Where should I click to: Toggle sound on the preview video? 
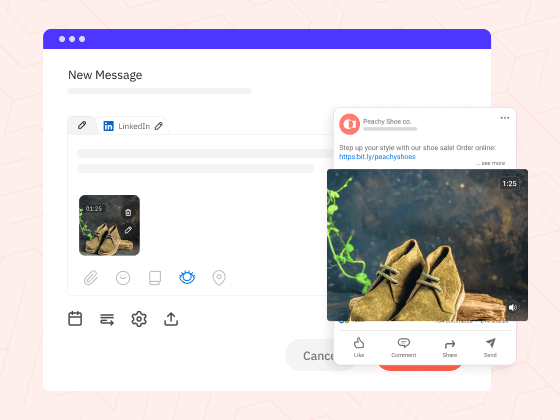pyautogui.click(x=513, y=307)
